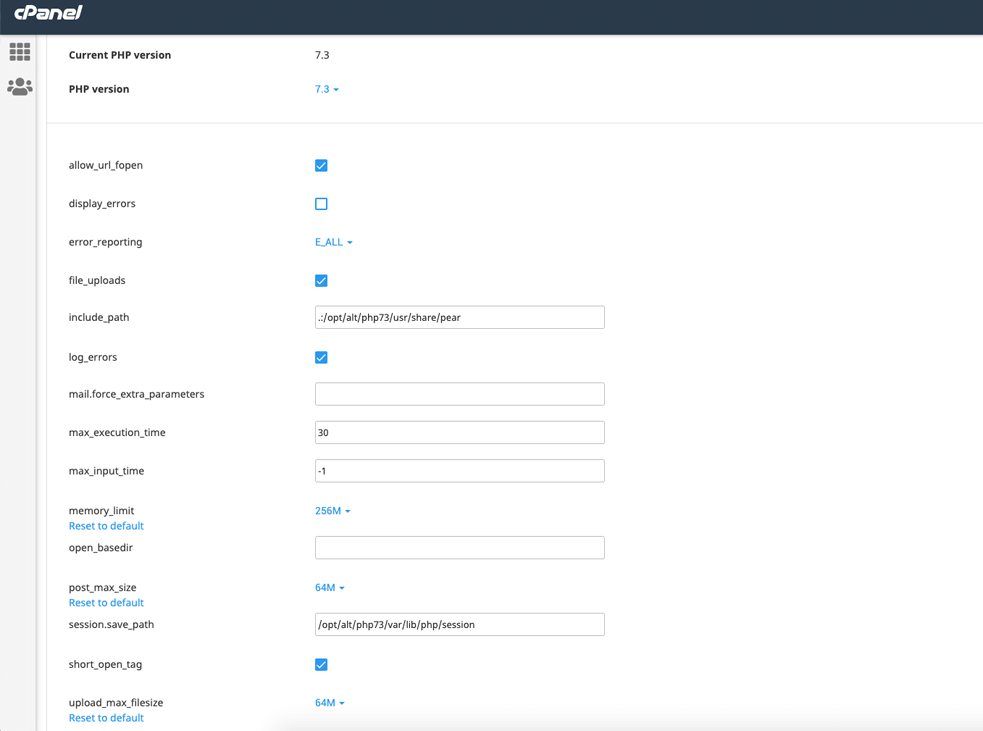Enable display_errors checkbox
Viewport: 983px width, 731px height.
click(x=321, y=203)
